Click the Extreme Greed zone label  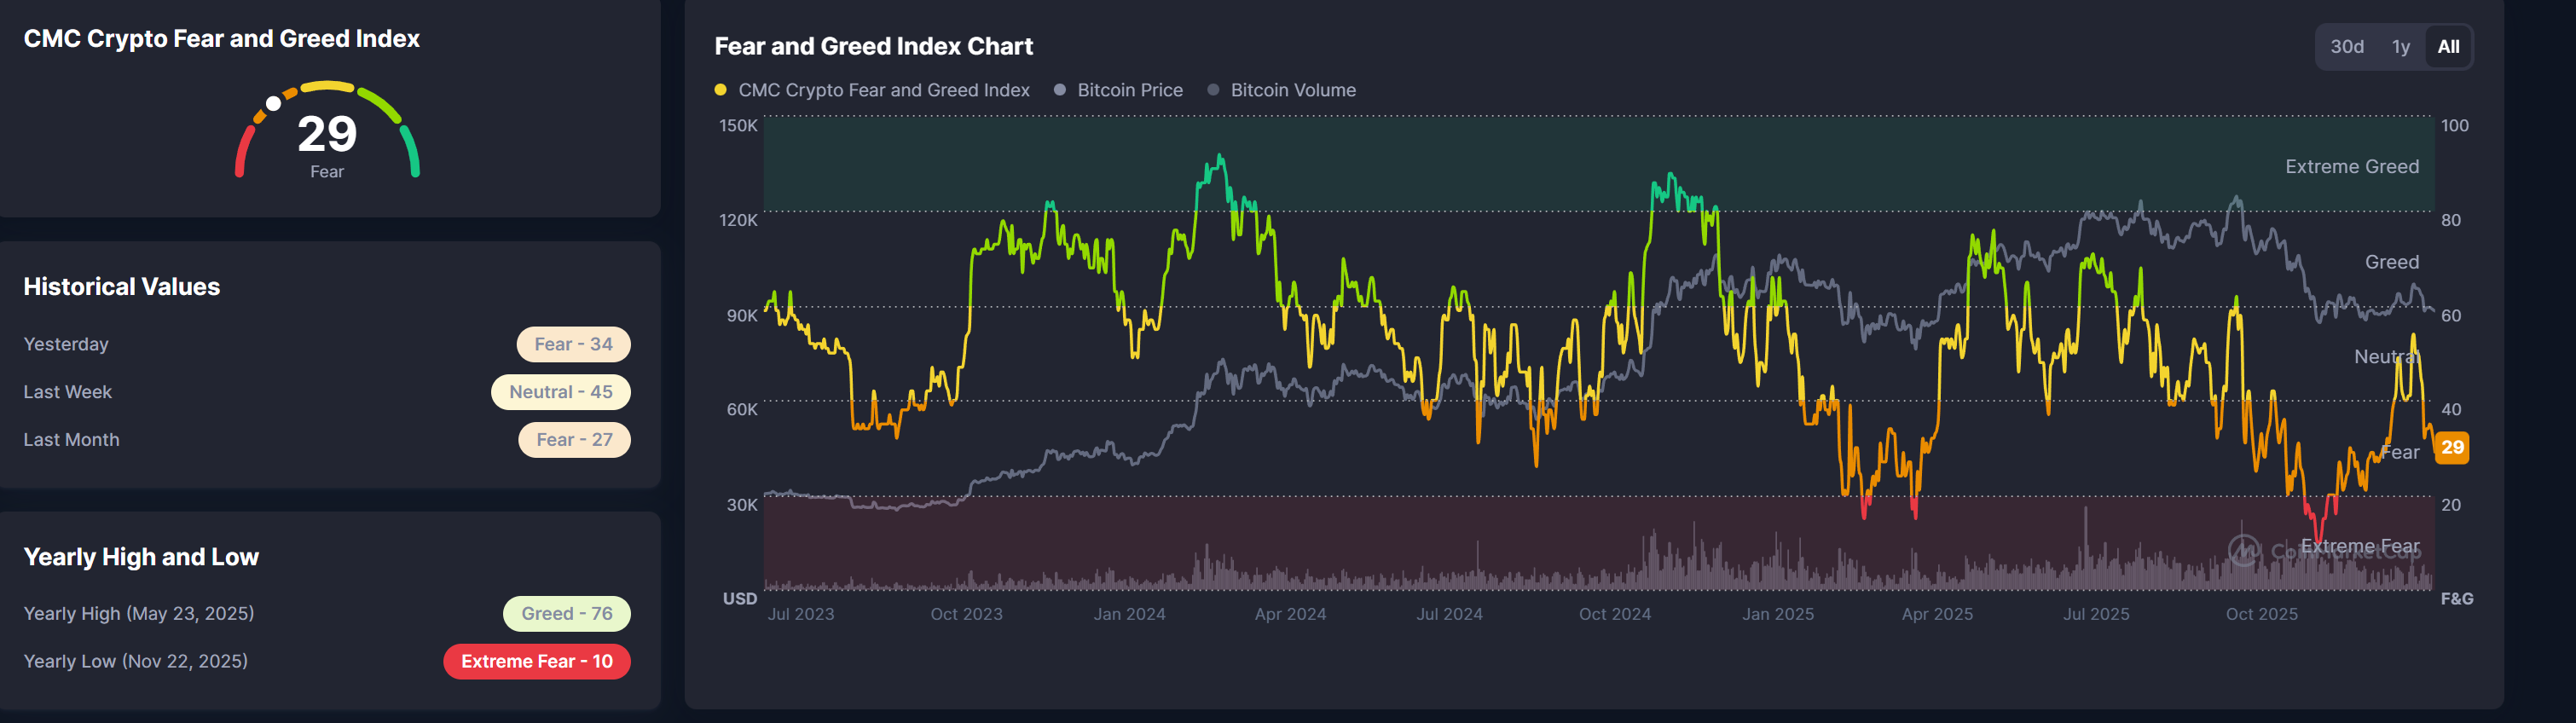[2351, 167]
